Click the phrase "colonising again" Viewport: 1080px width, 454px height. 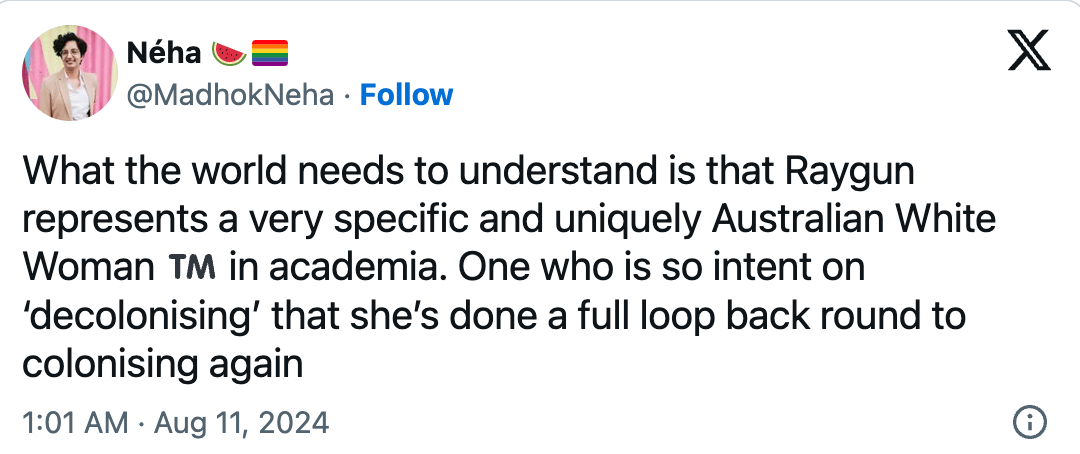(162, 364)
